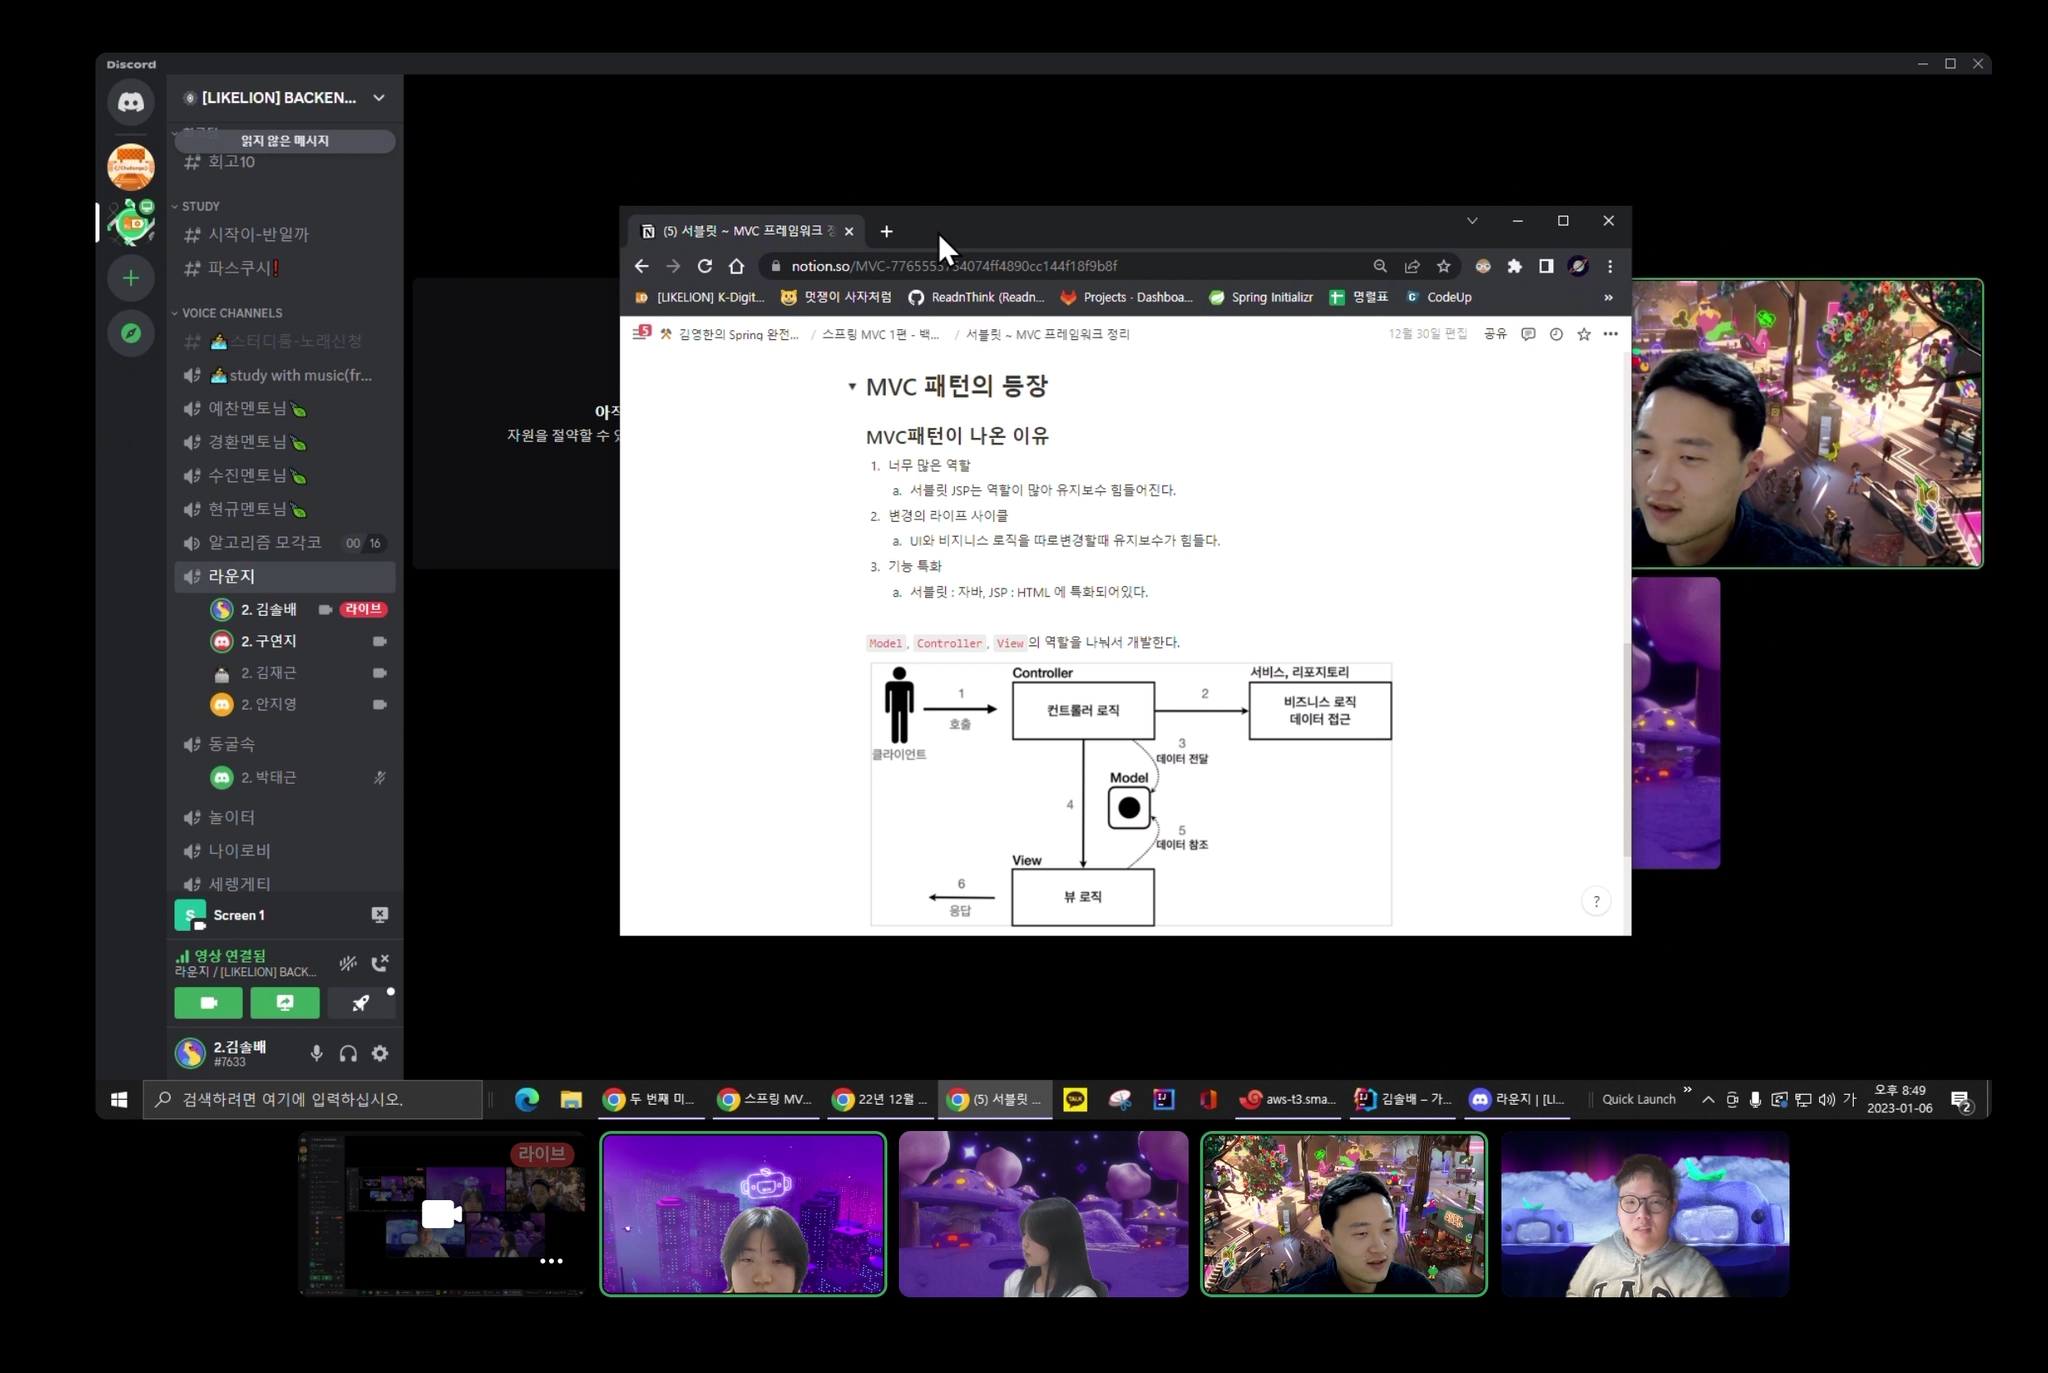The image size is (2048, 1373).
Task: Stop streaming Screen 1
Action: point(380,915)
